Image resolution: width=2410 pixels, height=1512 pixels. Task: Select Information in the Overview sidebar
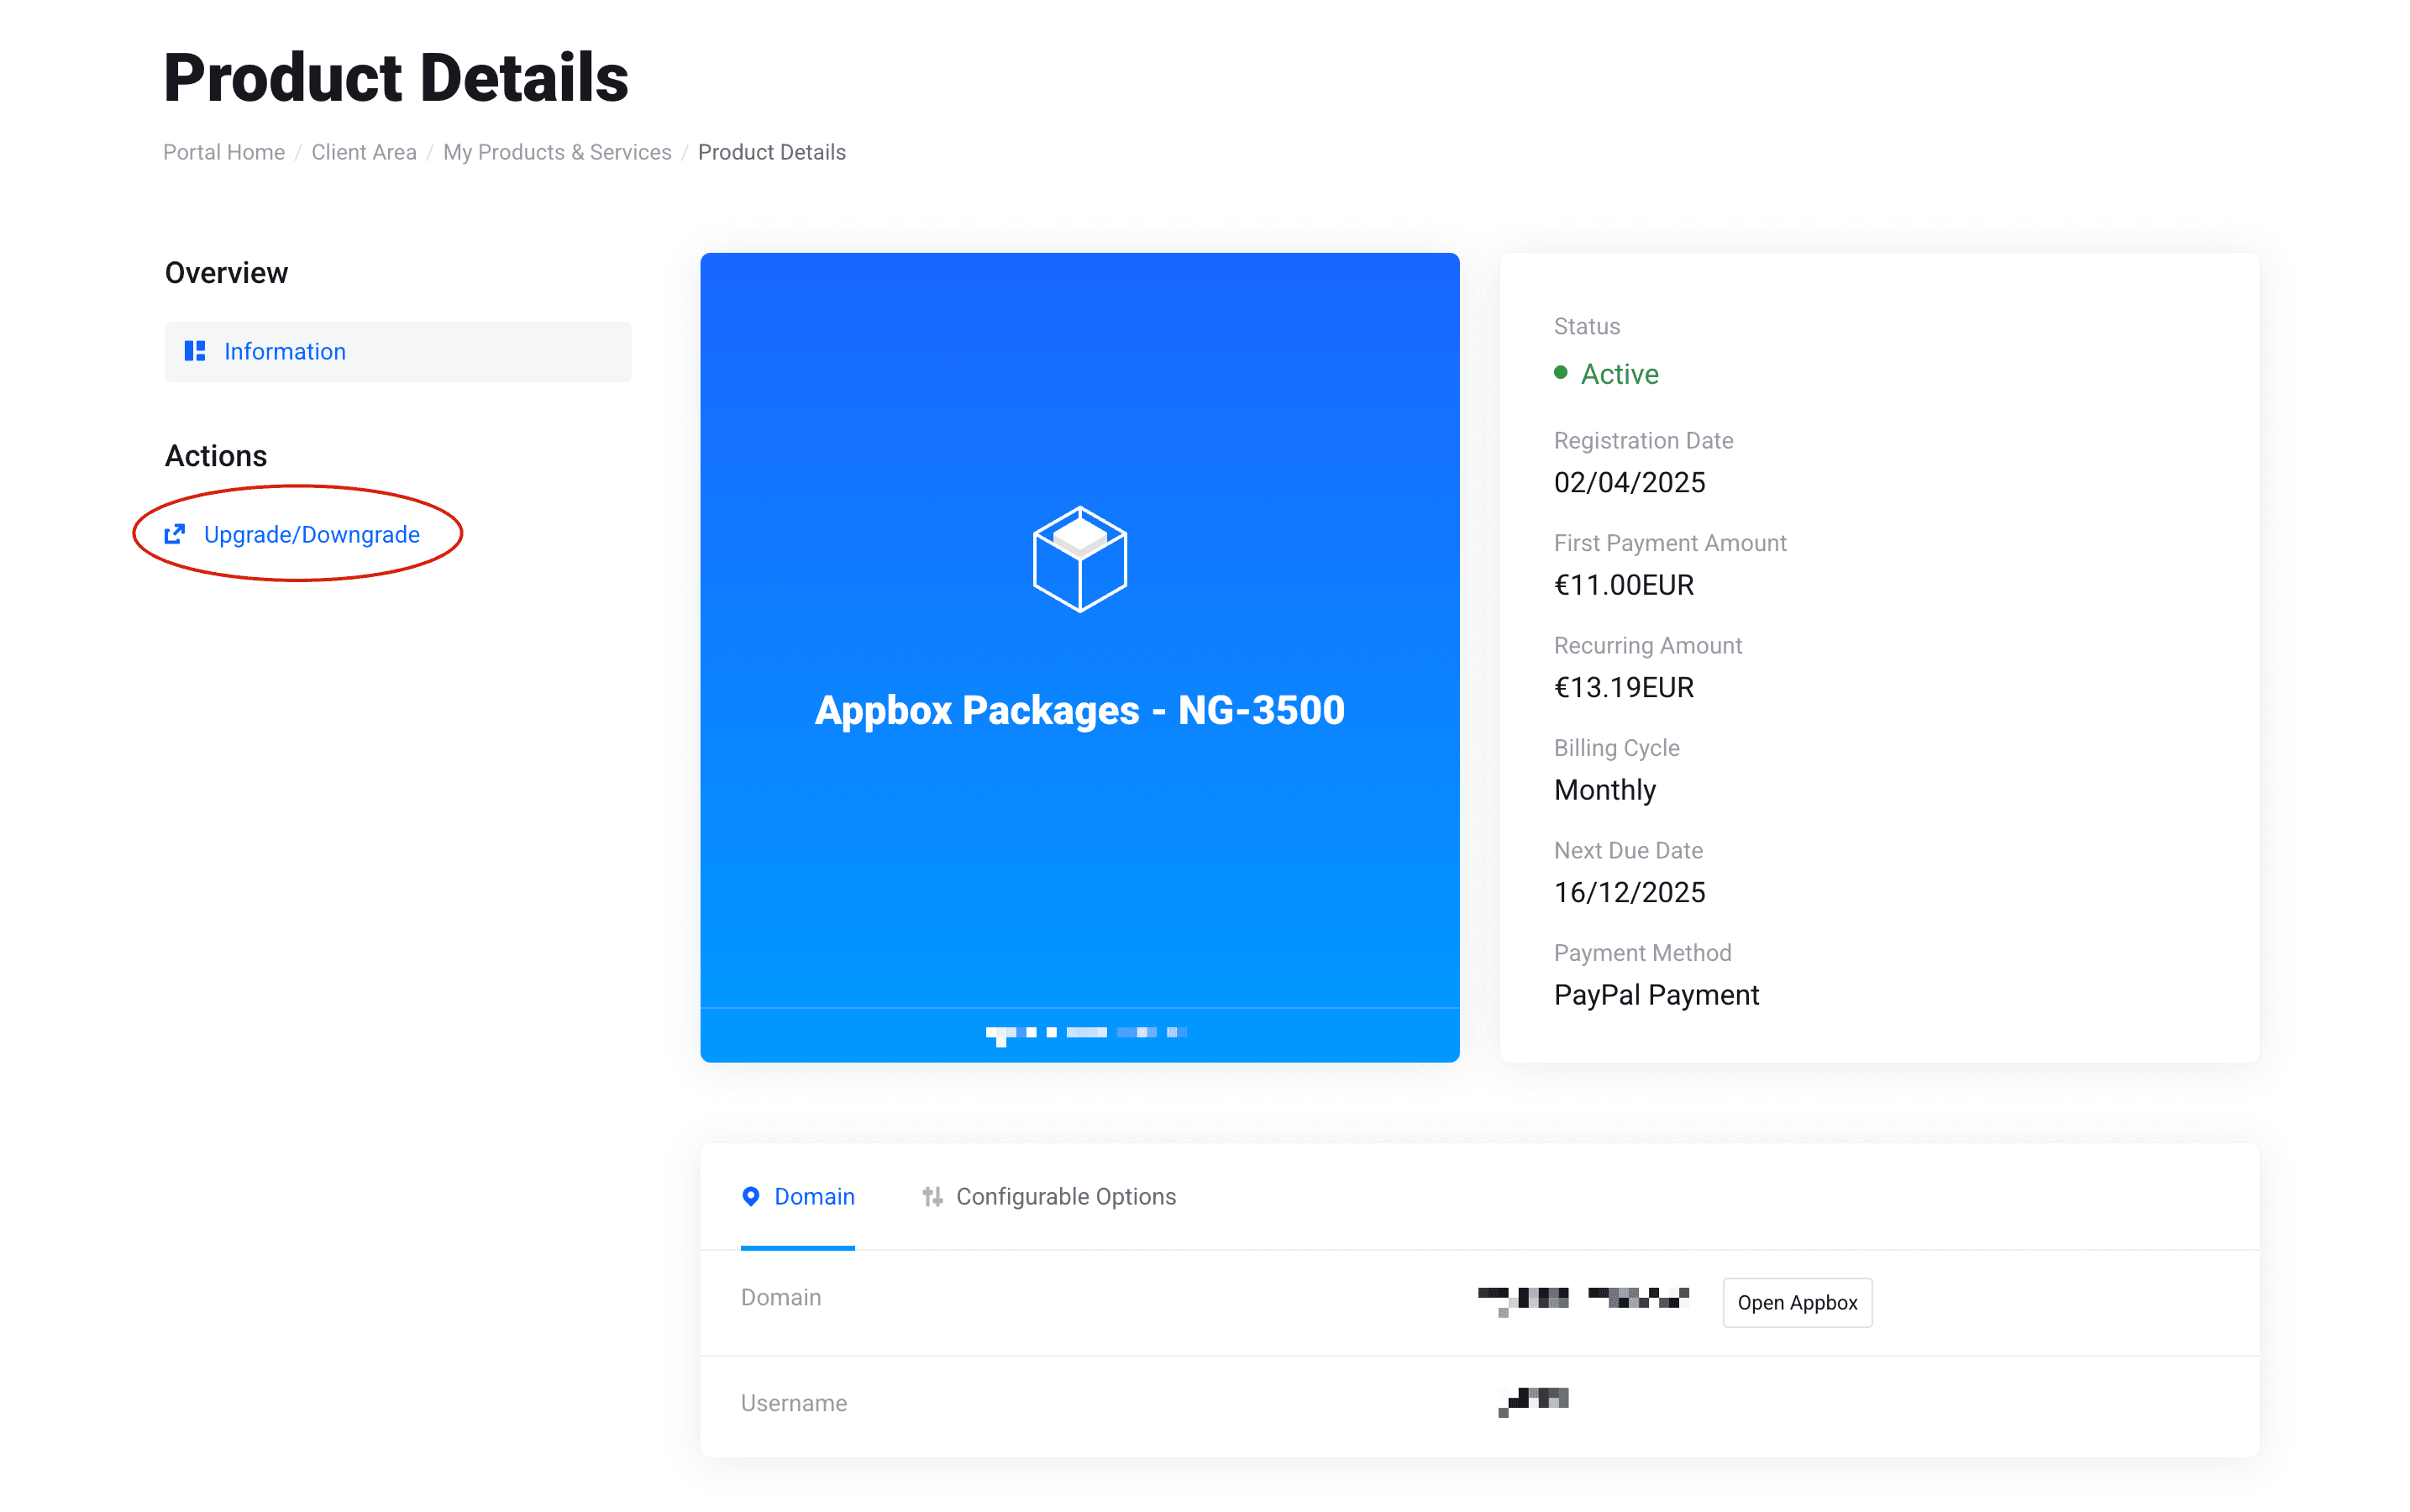coord(398,351)
